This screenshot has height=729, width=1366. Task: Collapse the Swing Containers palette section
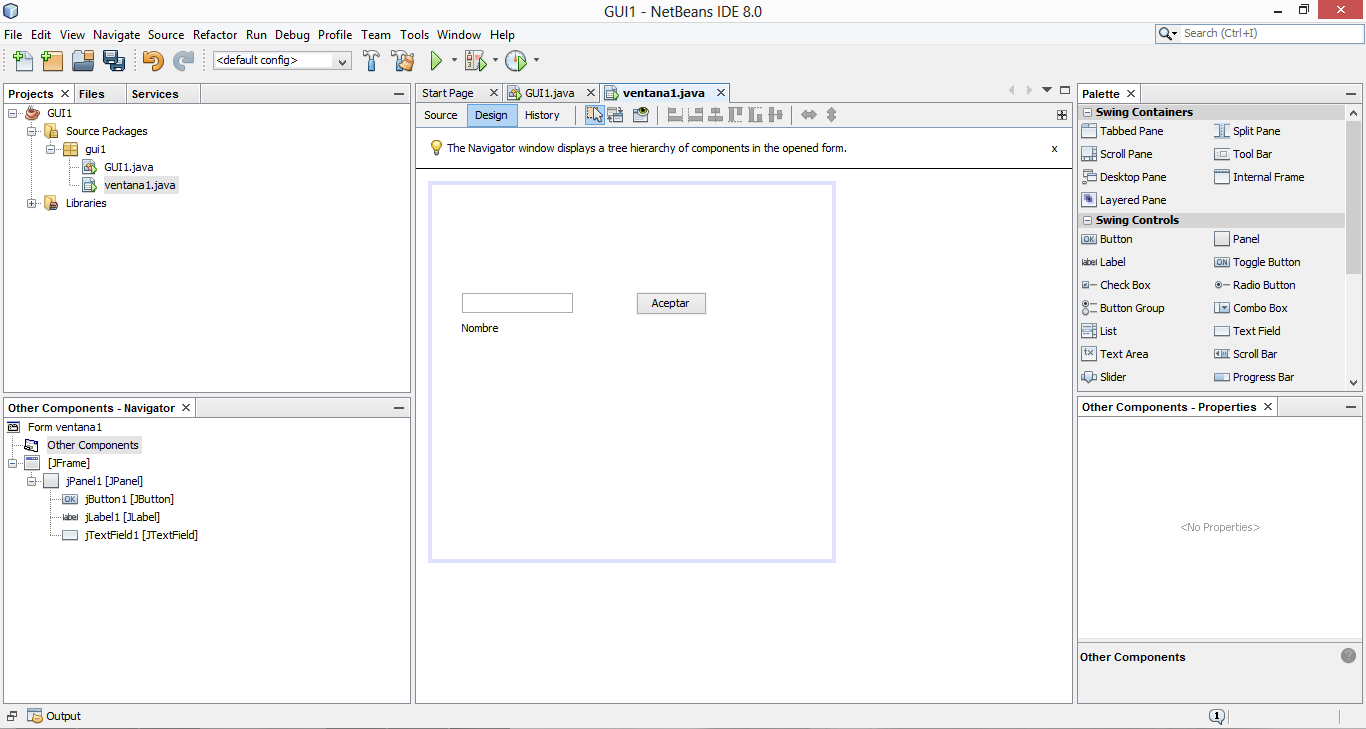pyautogui.click(x=1087, y=111)
